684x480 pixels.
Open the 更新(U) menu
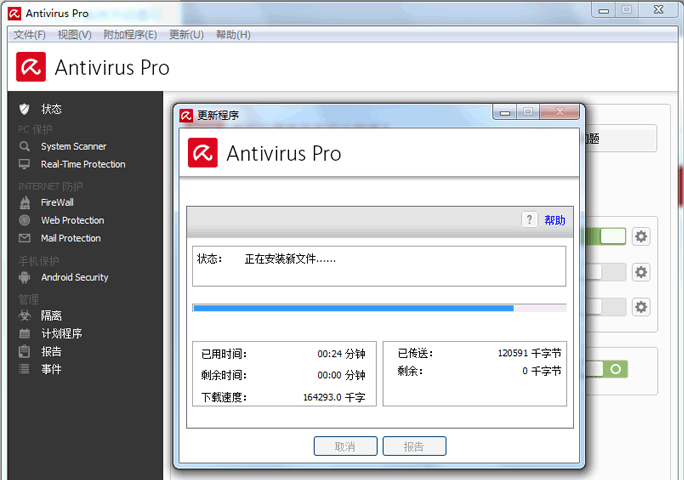pyautogui.click(x=186, y=34)
